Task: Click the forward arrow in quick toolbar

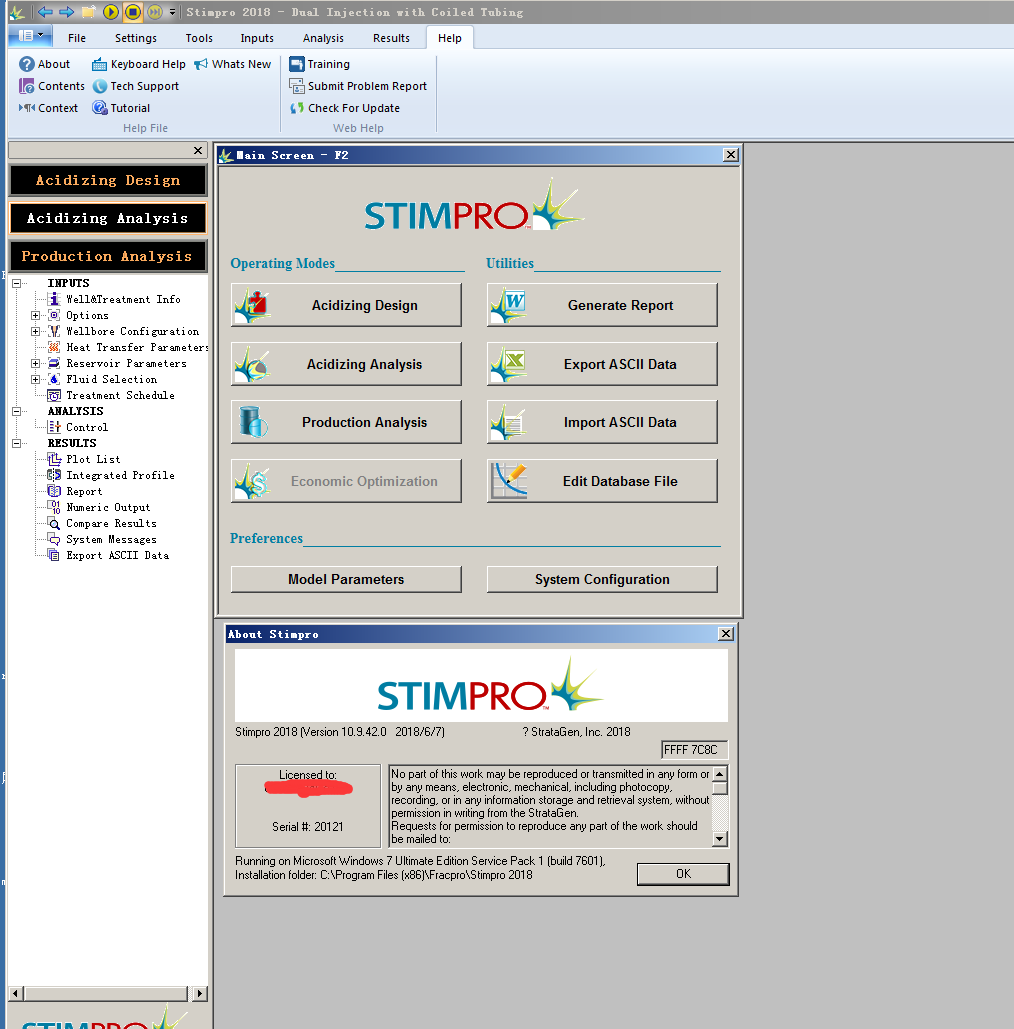Action: coord(66,12)
